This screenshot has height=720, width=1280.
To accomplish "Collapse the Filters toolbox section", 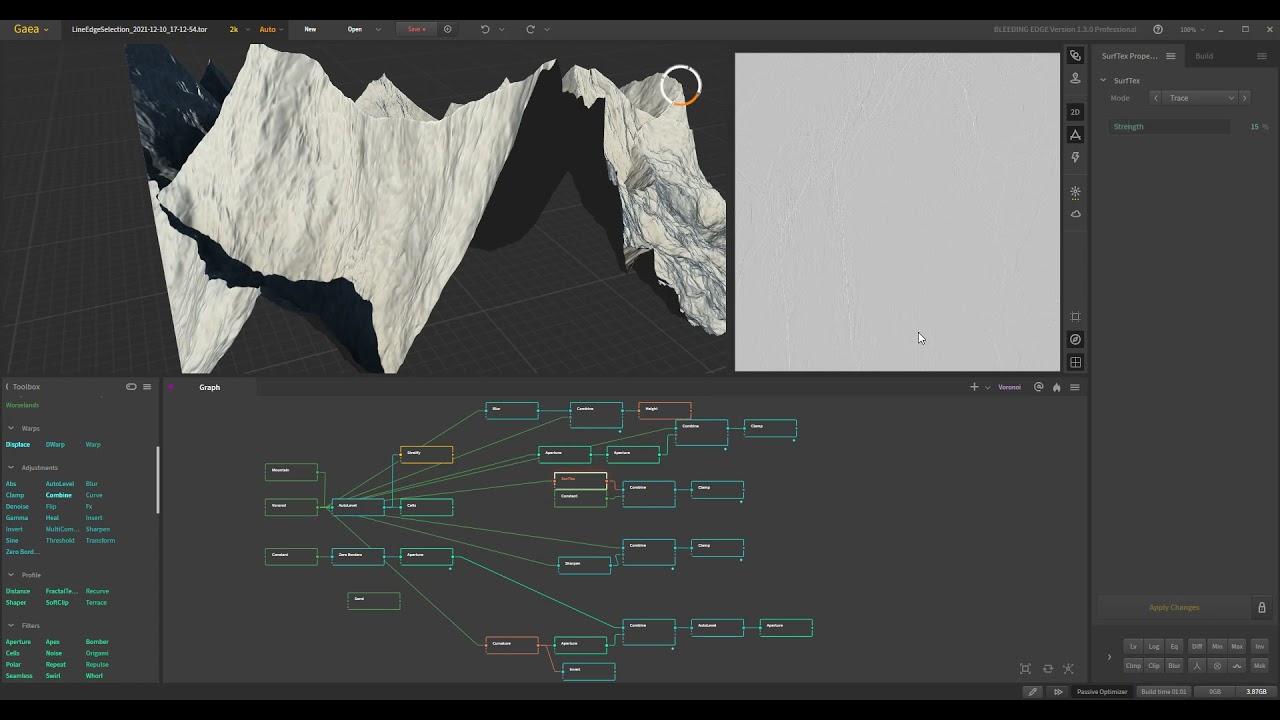I will (11, 625).
